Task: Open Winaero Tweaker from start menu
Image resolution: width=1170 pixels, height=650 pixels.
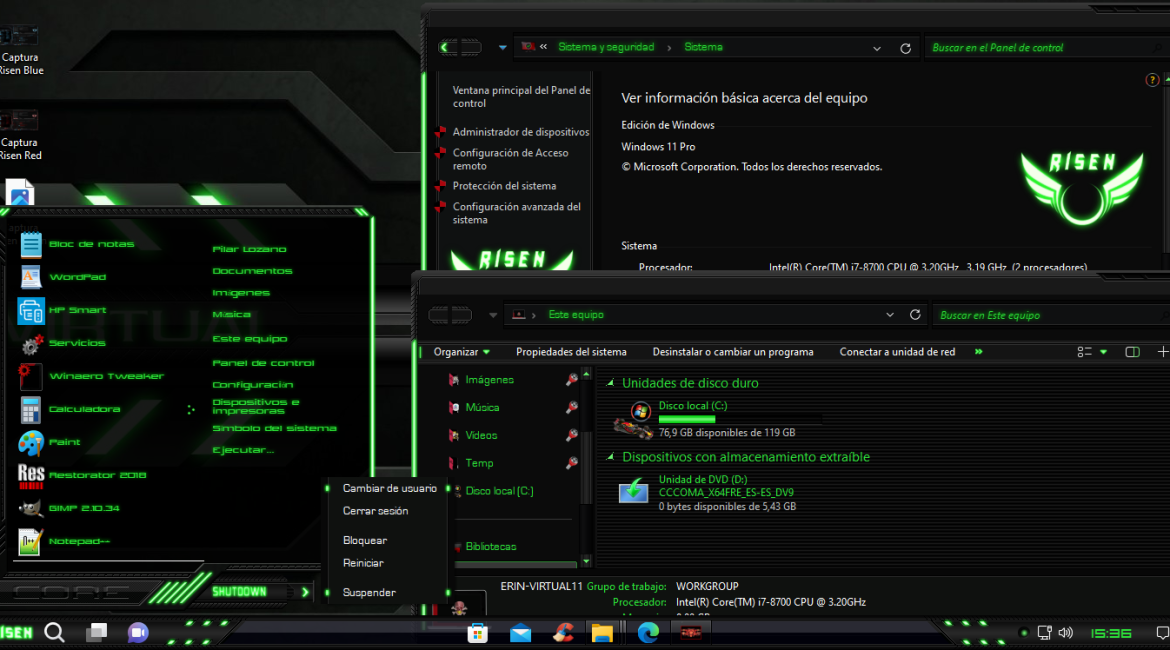Action: (x=105, y=376)
